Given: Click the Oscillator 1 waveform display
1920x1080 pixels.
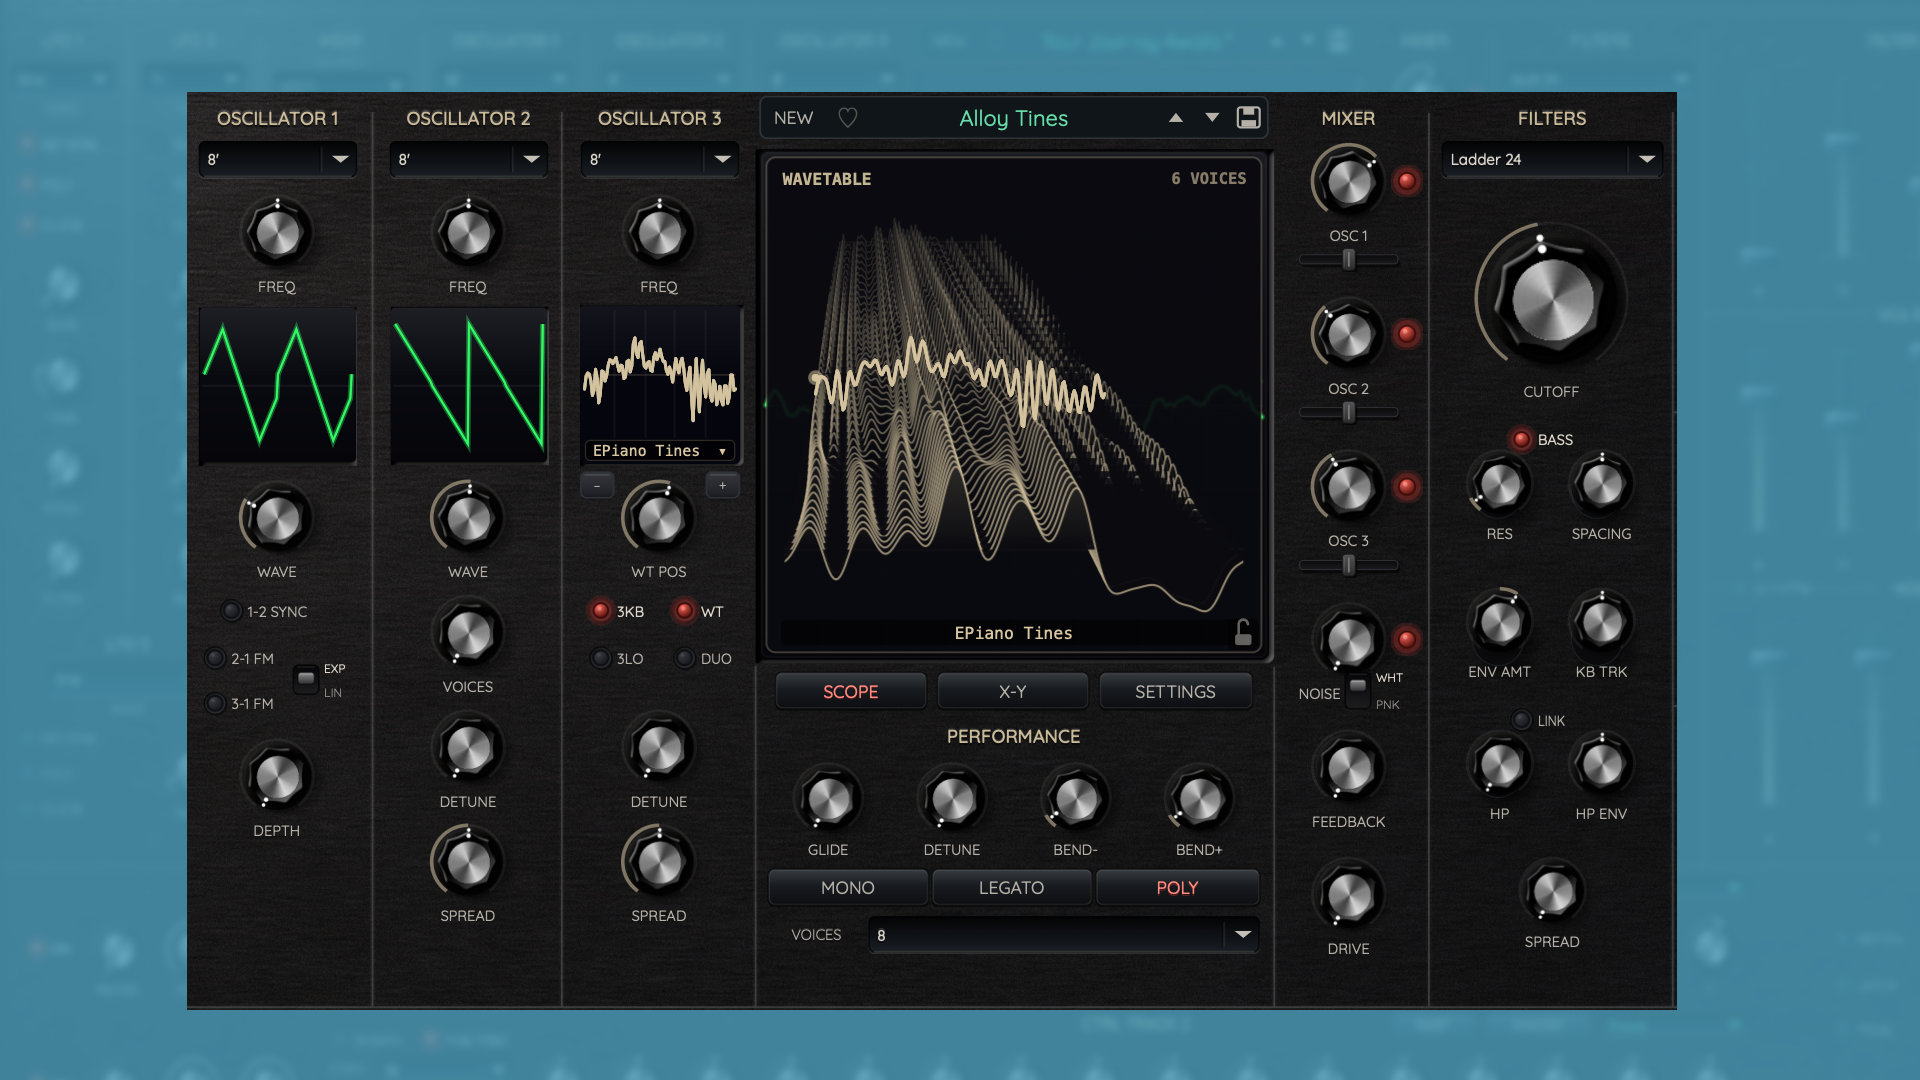Looking at the screenshot, I should (278, 385).
